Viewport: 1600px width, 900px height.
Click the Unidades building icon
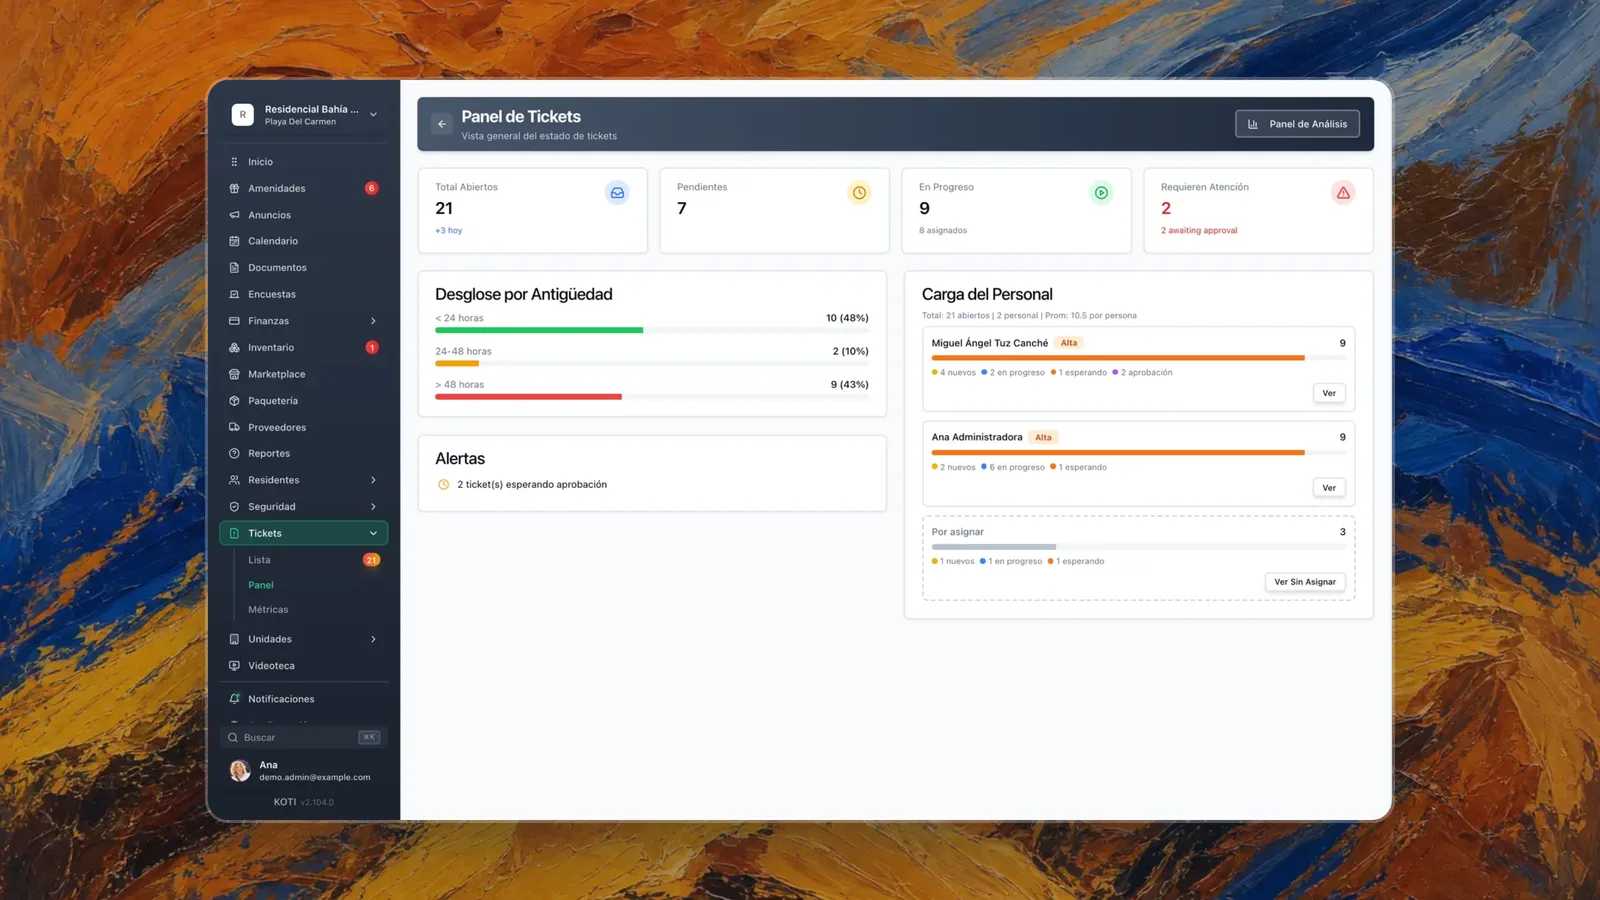[x=234, y=639]
